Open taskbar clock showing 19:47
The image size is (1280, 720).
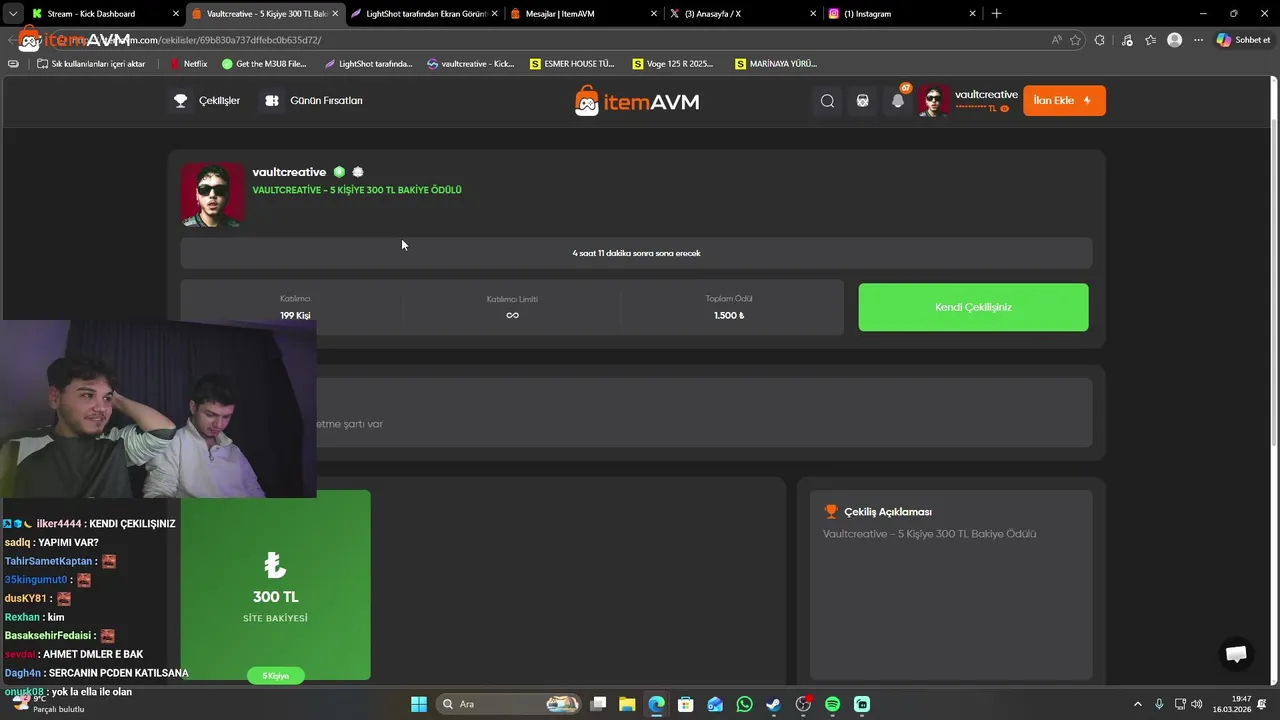(1232, 704)
